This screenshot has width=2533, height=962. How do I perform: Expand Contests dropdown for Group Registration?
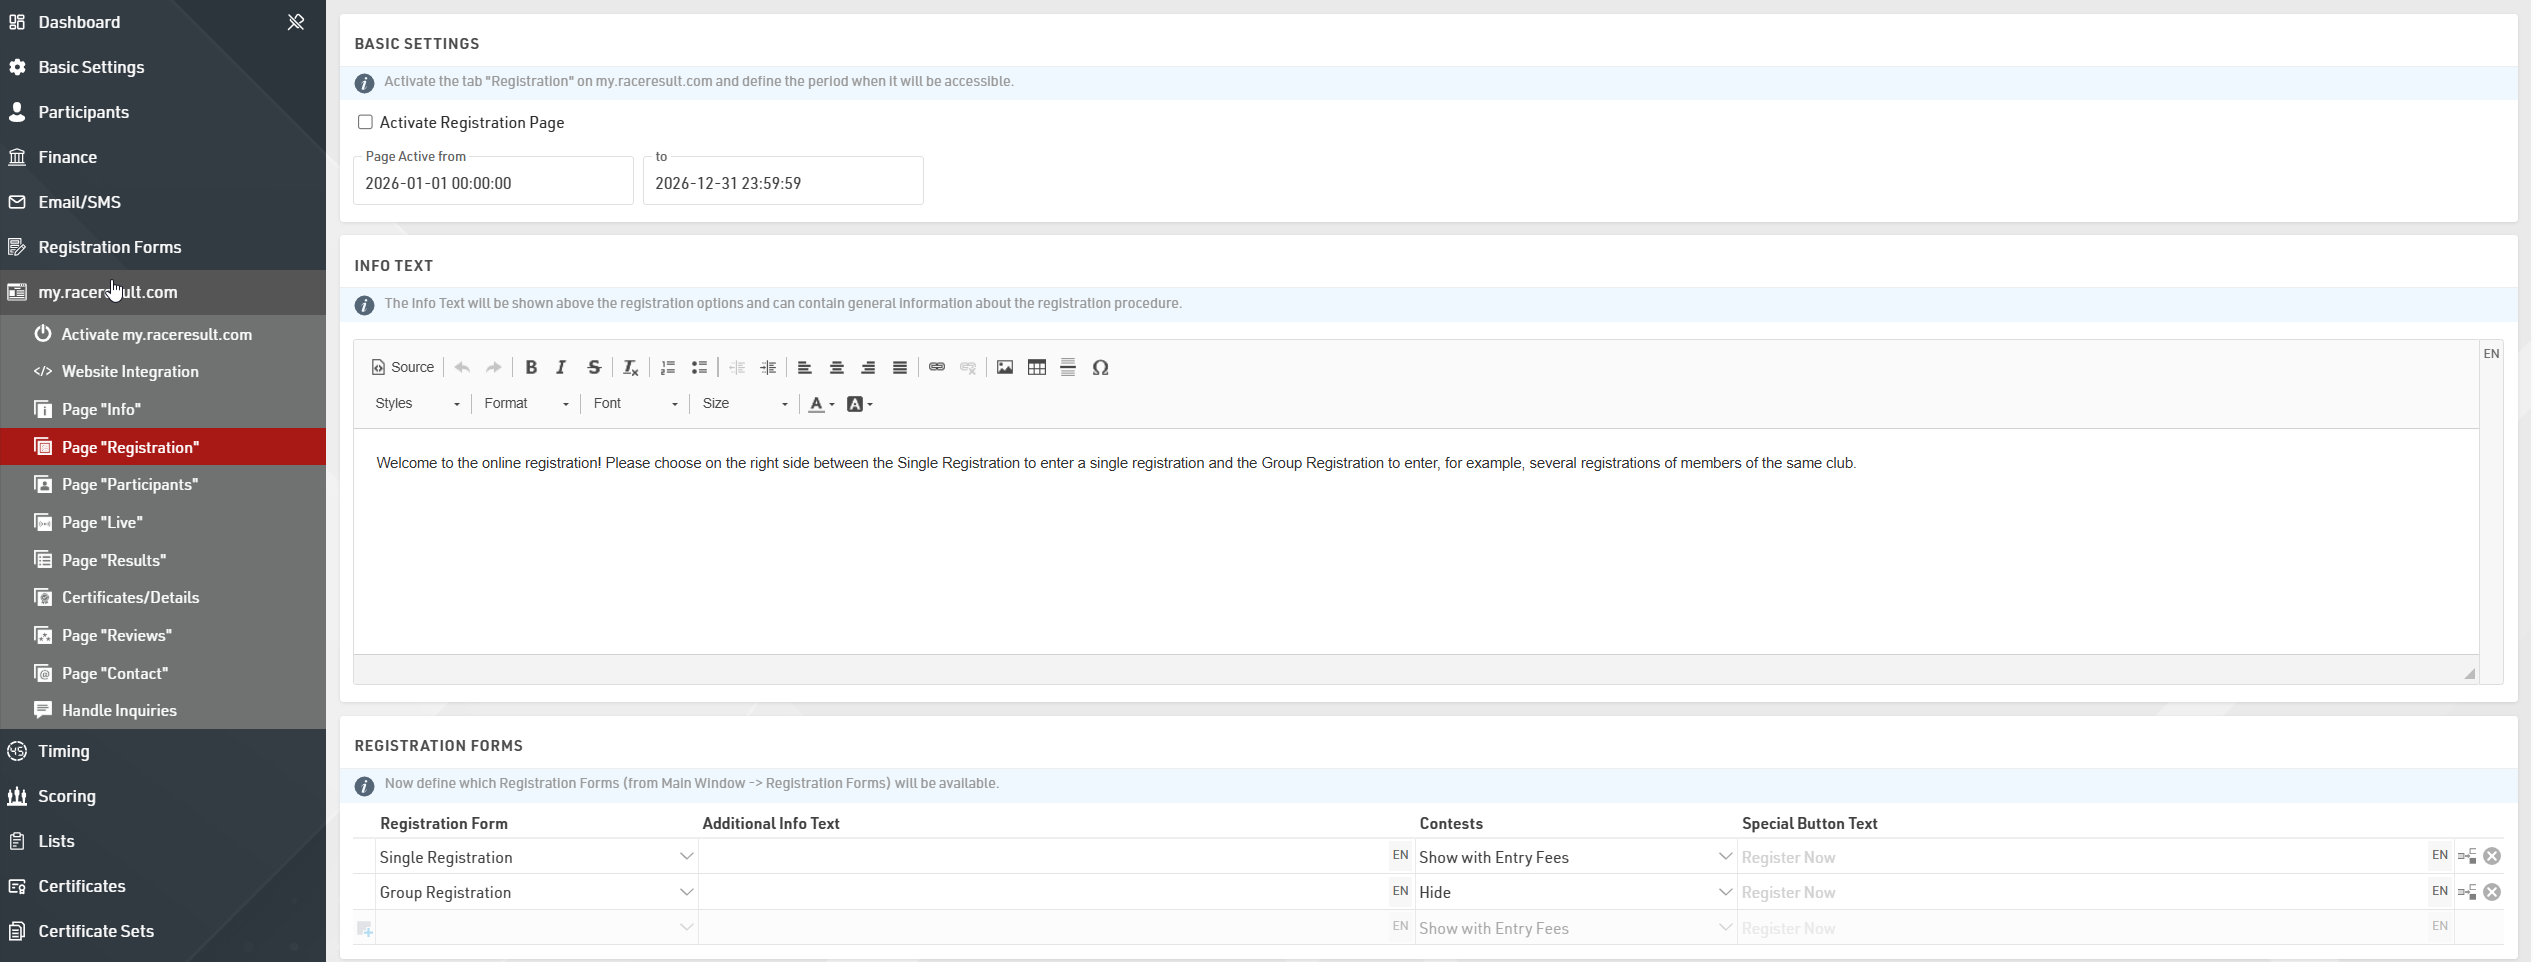pos(1724,892)
